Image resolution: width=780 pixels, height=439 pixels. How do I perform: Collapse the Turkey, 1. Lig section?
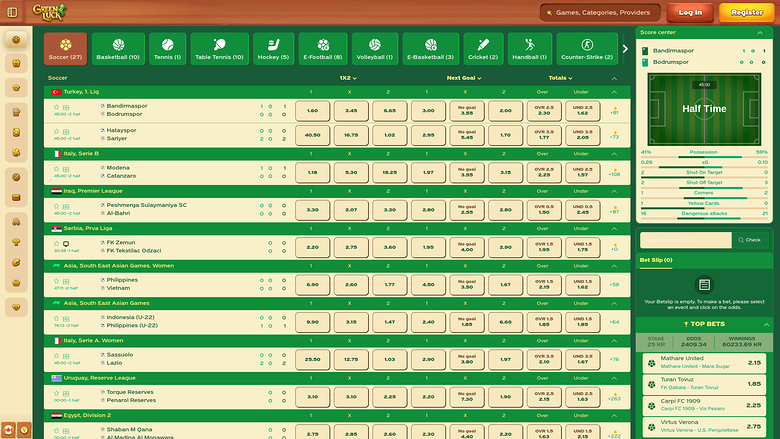click(x=614, y=92)
